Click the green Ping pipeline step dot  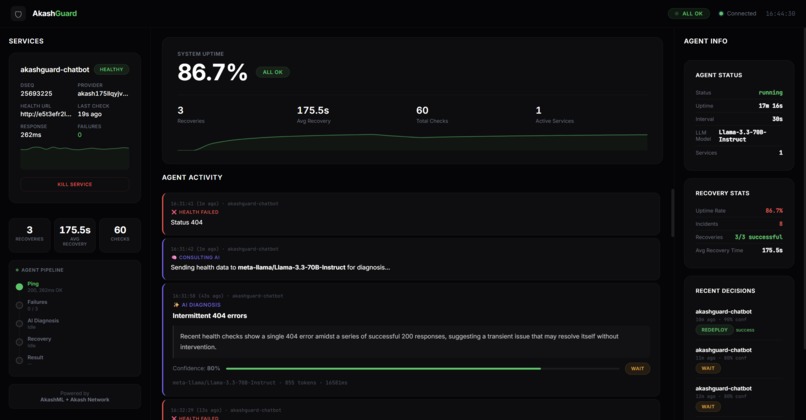(20, 287)
